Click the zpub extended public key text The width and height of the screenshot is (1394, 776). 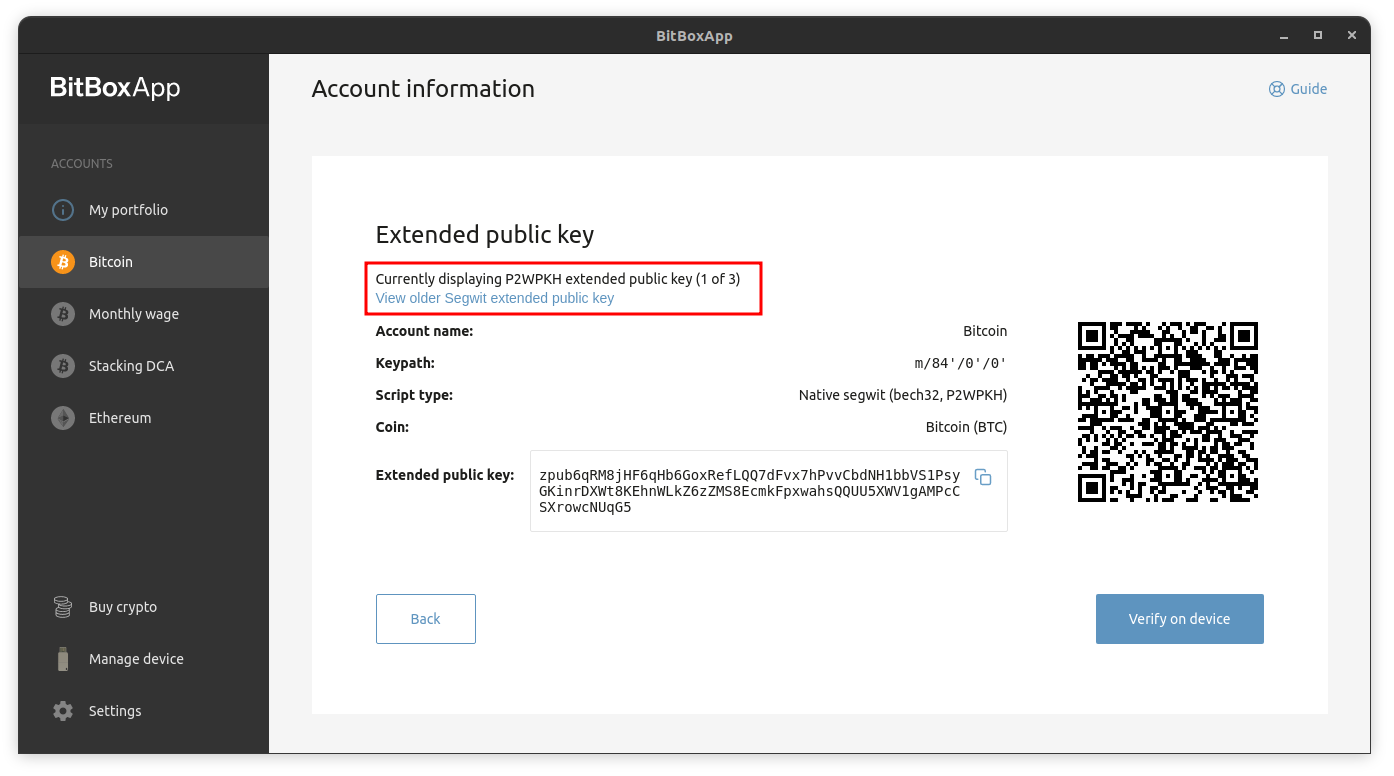click(x=749, y=491)
